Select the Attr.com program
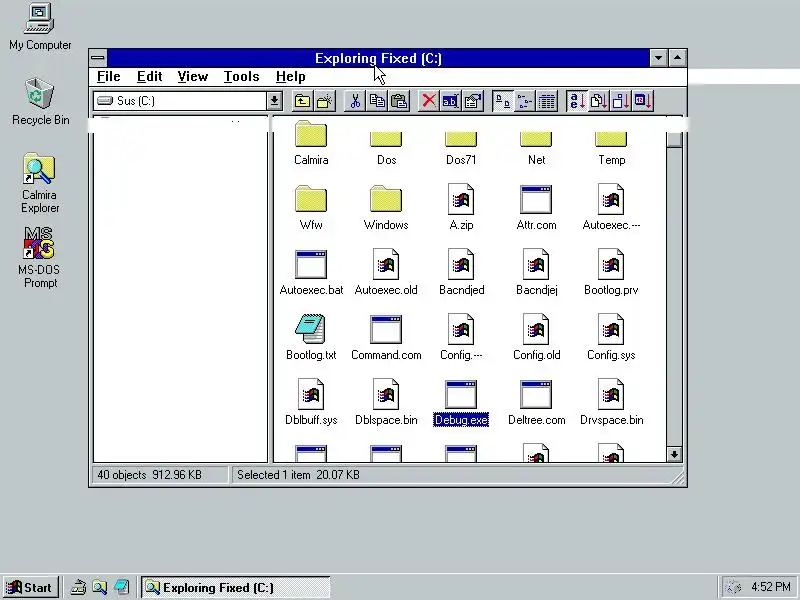This screenshot has height=600, width=800. click(x=536, y=208)
